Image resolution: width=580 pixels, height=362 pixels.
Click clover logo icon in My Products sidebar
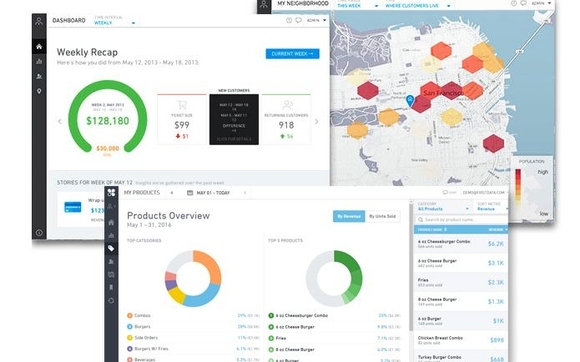click(111, 192)
